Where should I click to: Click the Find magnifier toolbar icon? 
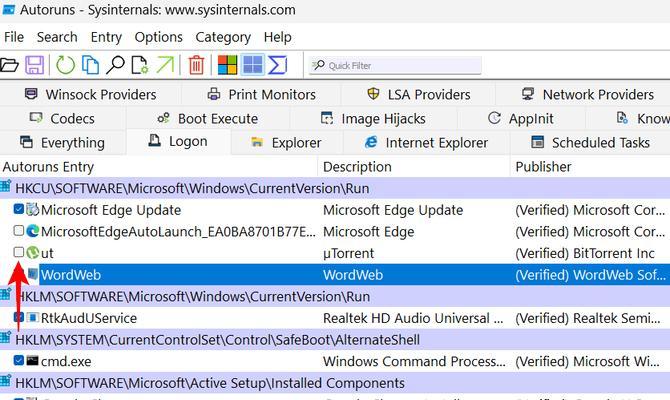[x=115, y=65]
